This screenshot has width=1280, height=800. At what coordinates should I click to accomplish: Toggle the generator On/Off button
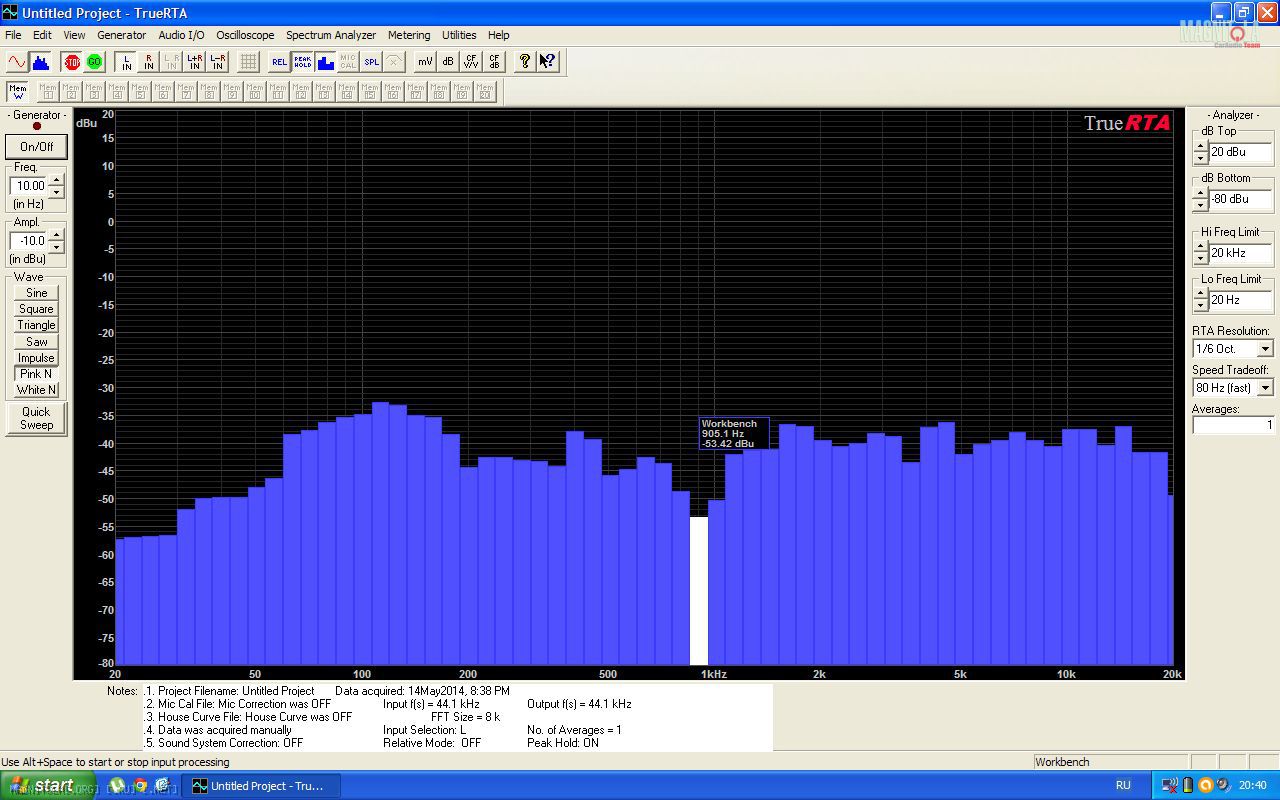point(37,146)
